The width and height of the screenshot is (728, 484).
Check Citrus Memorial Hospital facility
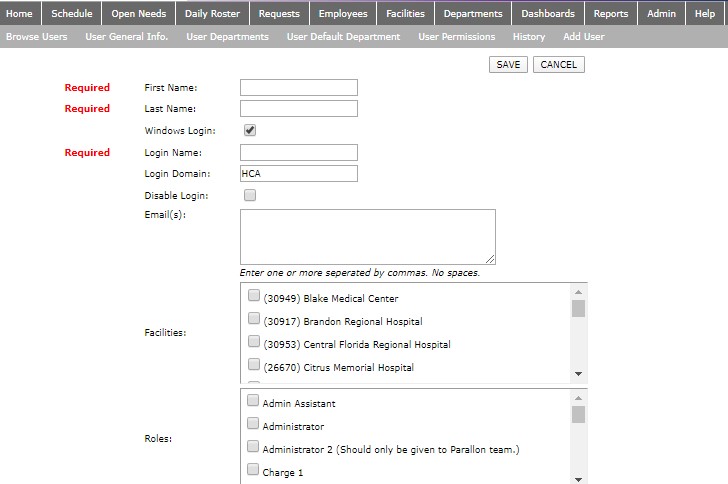click(254, 366)
